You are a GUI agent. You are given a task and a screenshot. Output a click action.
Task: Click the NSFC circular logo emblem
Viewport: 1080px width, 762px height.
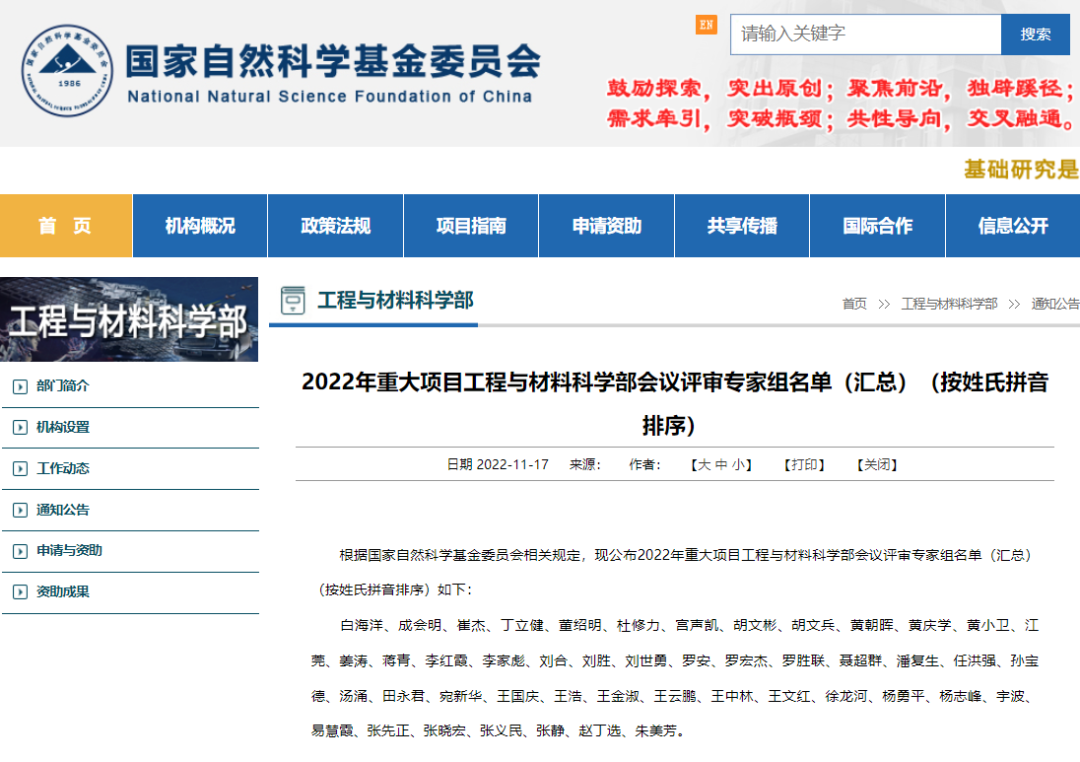(x=68, y=70)
